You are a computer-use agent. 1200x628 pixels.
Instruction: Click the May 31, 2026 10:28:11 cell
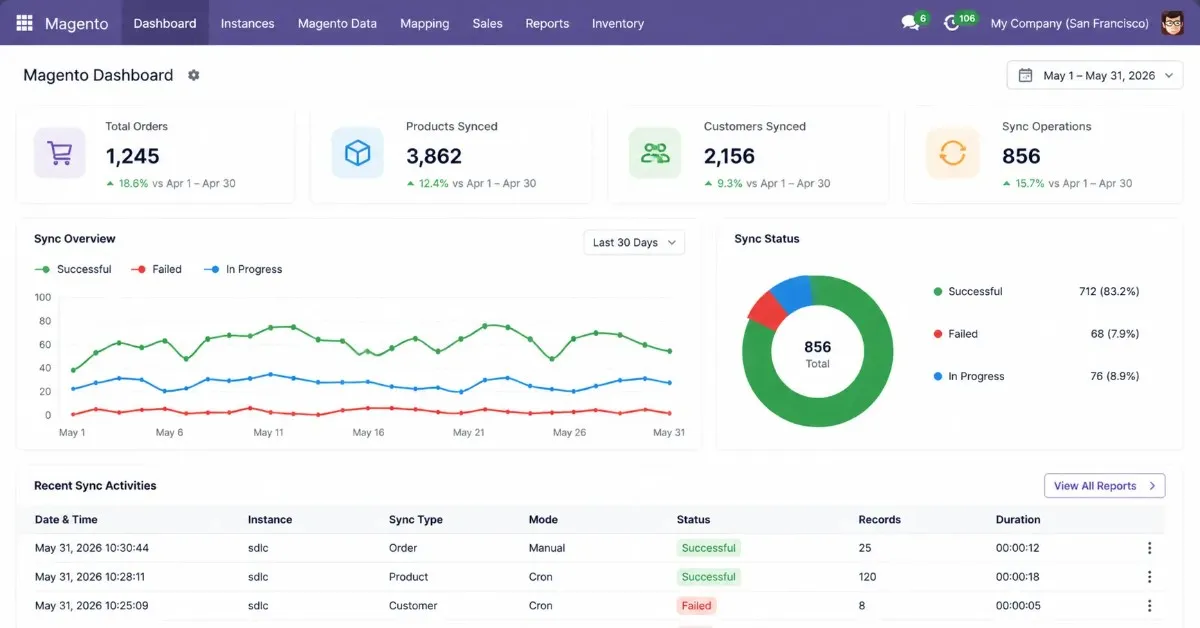click(x=90, y=577)
